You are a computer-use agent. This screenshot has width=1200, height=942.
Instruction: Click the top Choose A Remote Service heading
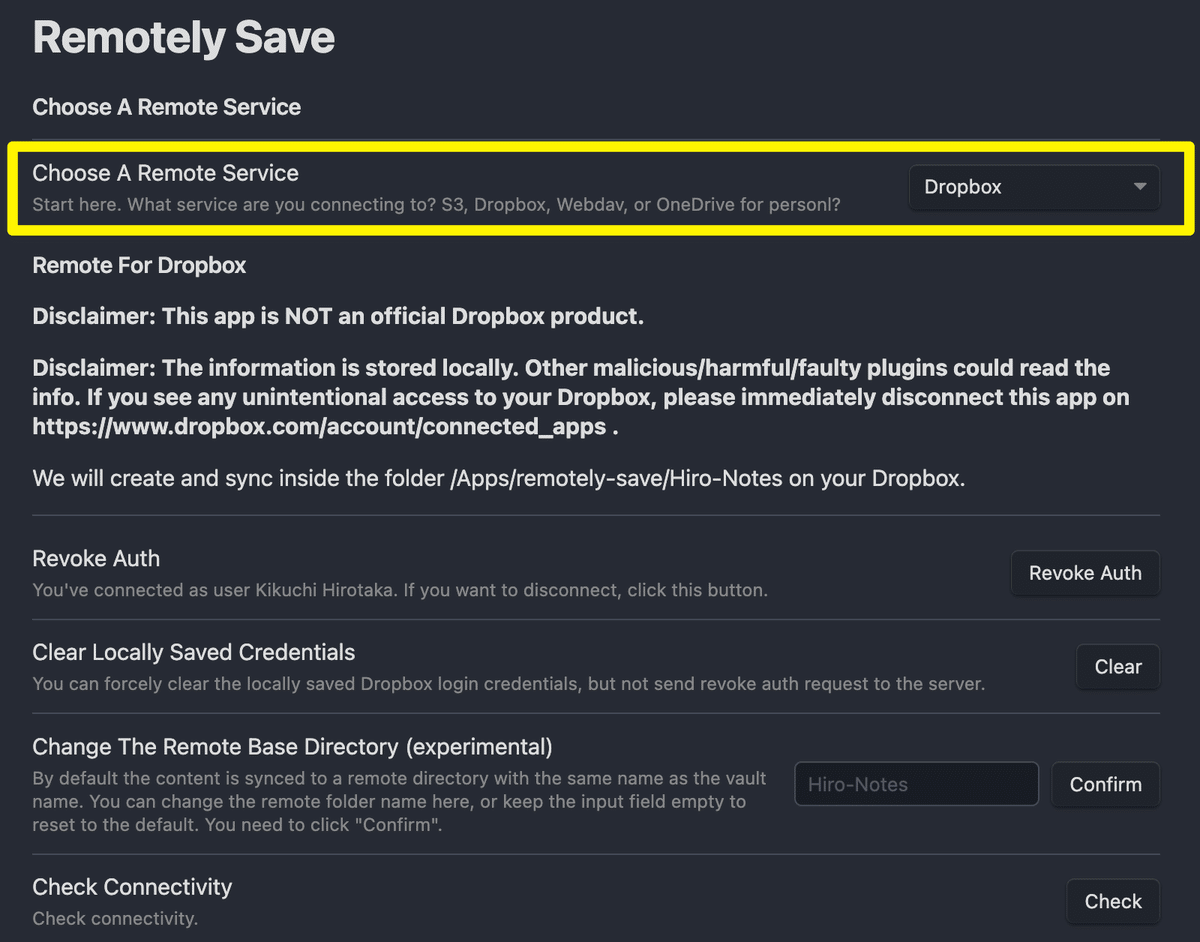pos(166,107)
